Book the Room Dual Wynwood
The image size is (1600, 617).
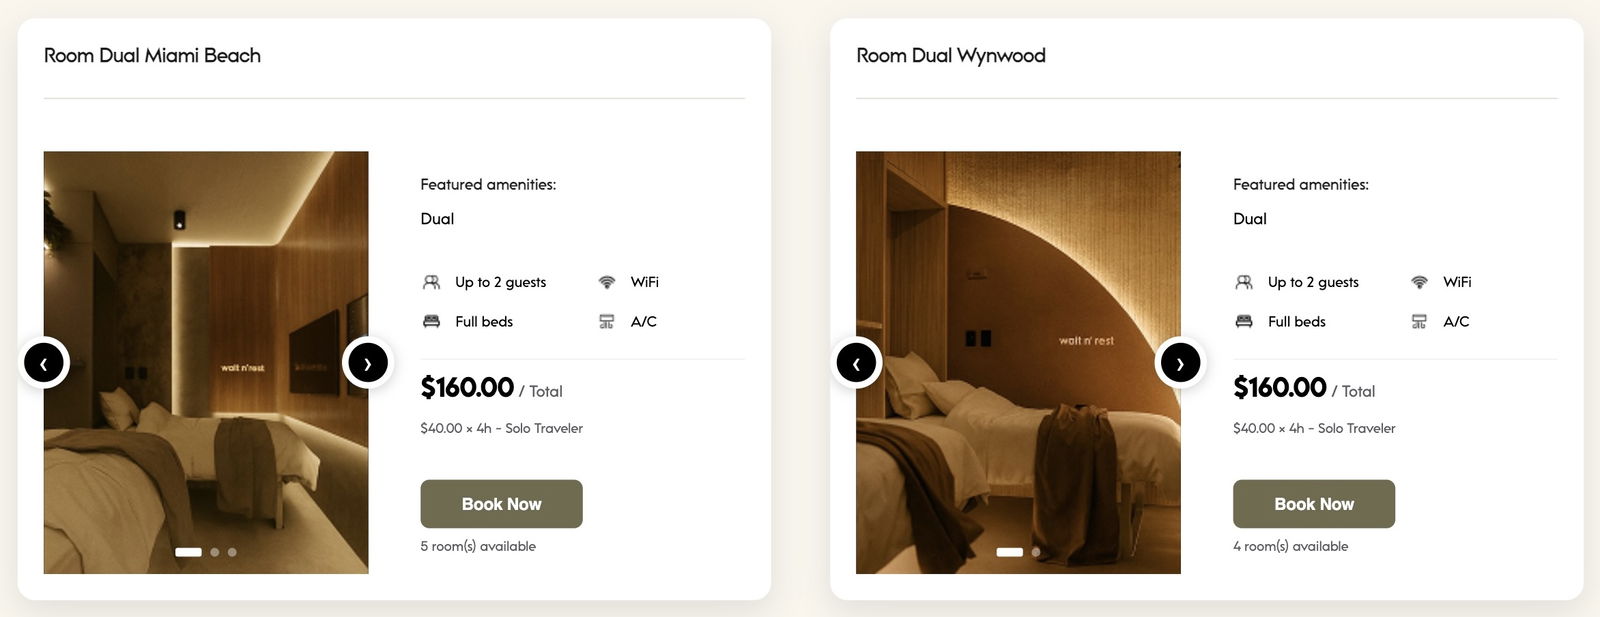tap(1314, 504)
